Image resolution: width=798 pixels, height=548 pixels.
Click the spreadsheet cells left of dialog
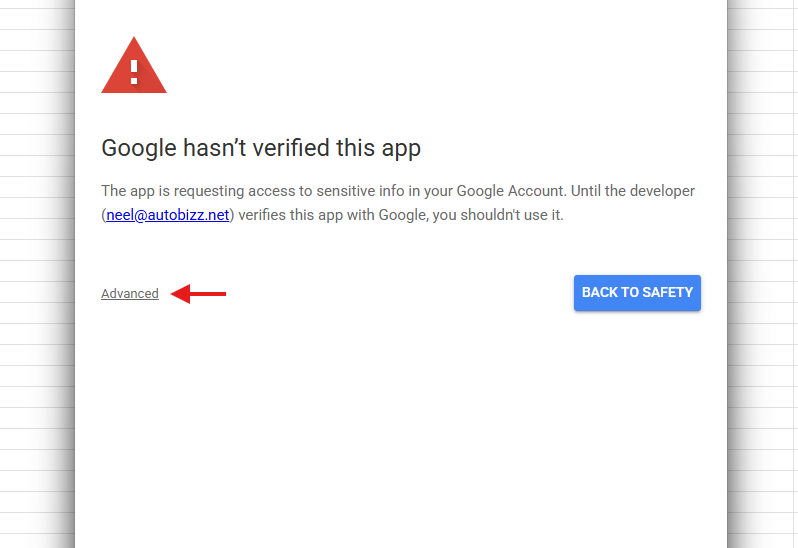(x=36, y=300)
